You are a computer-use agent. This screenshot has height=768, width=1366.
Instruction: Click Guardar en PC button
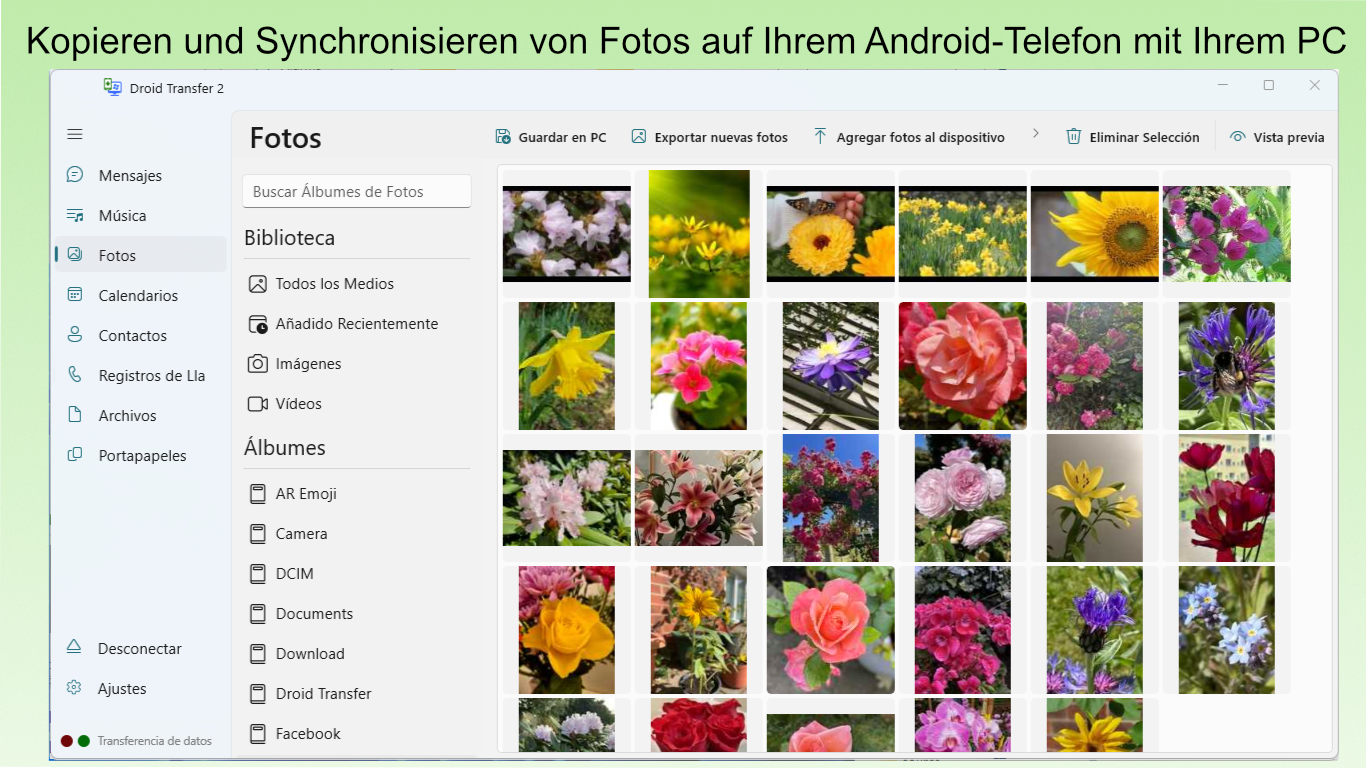(551, 137)
